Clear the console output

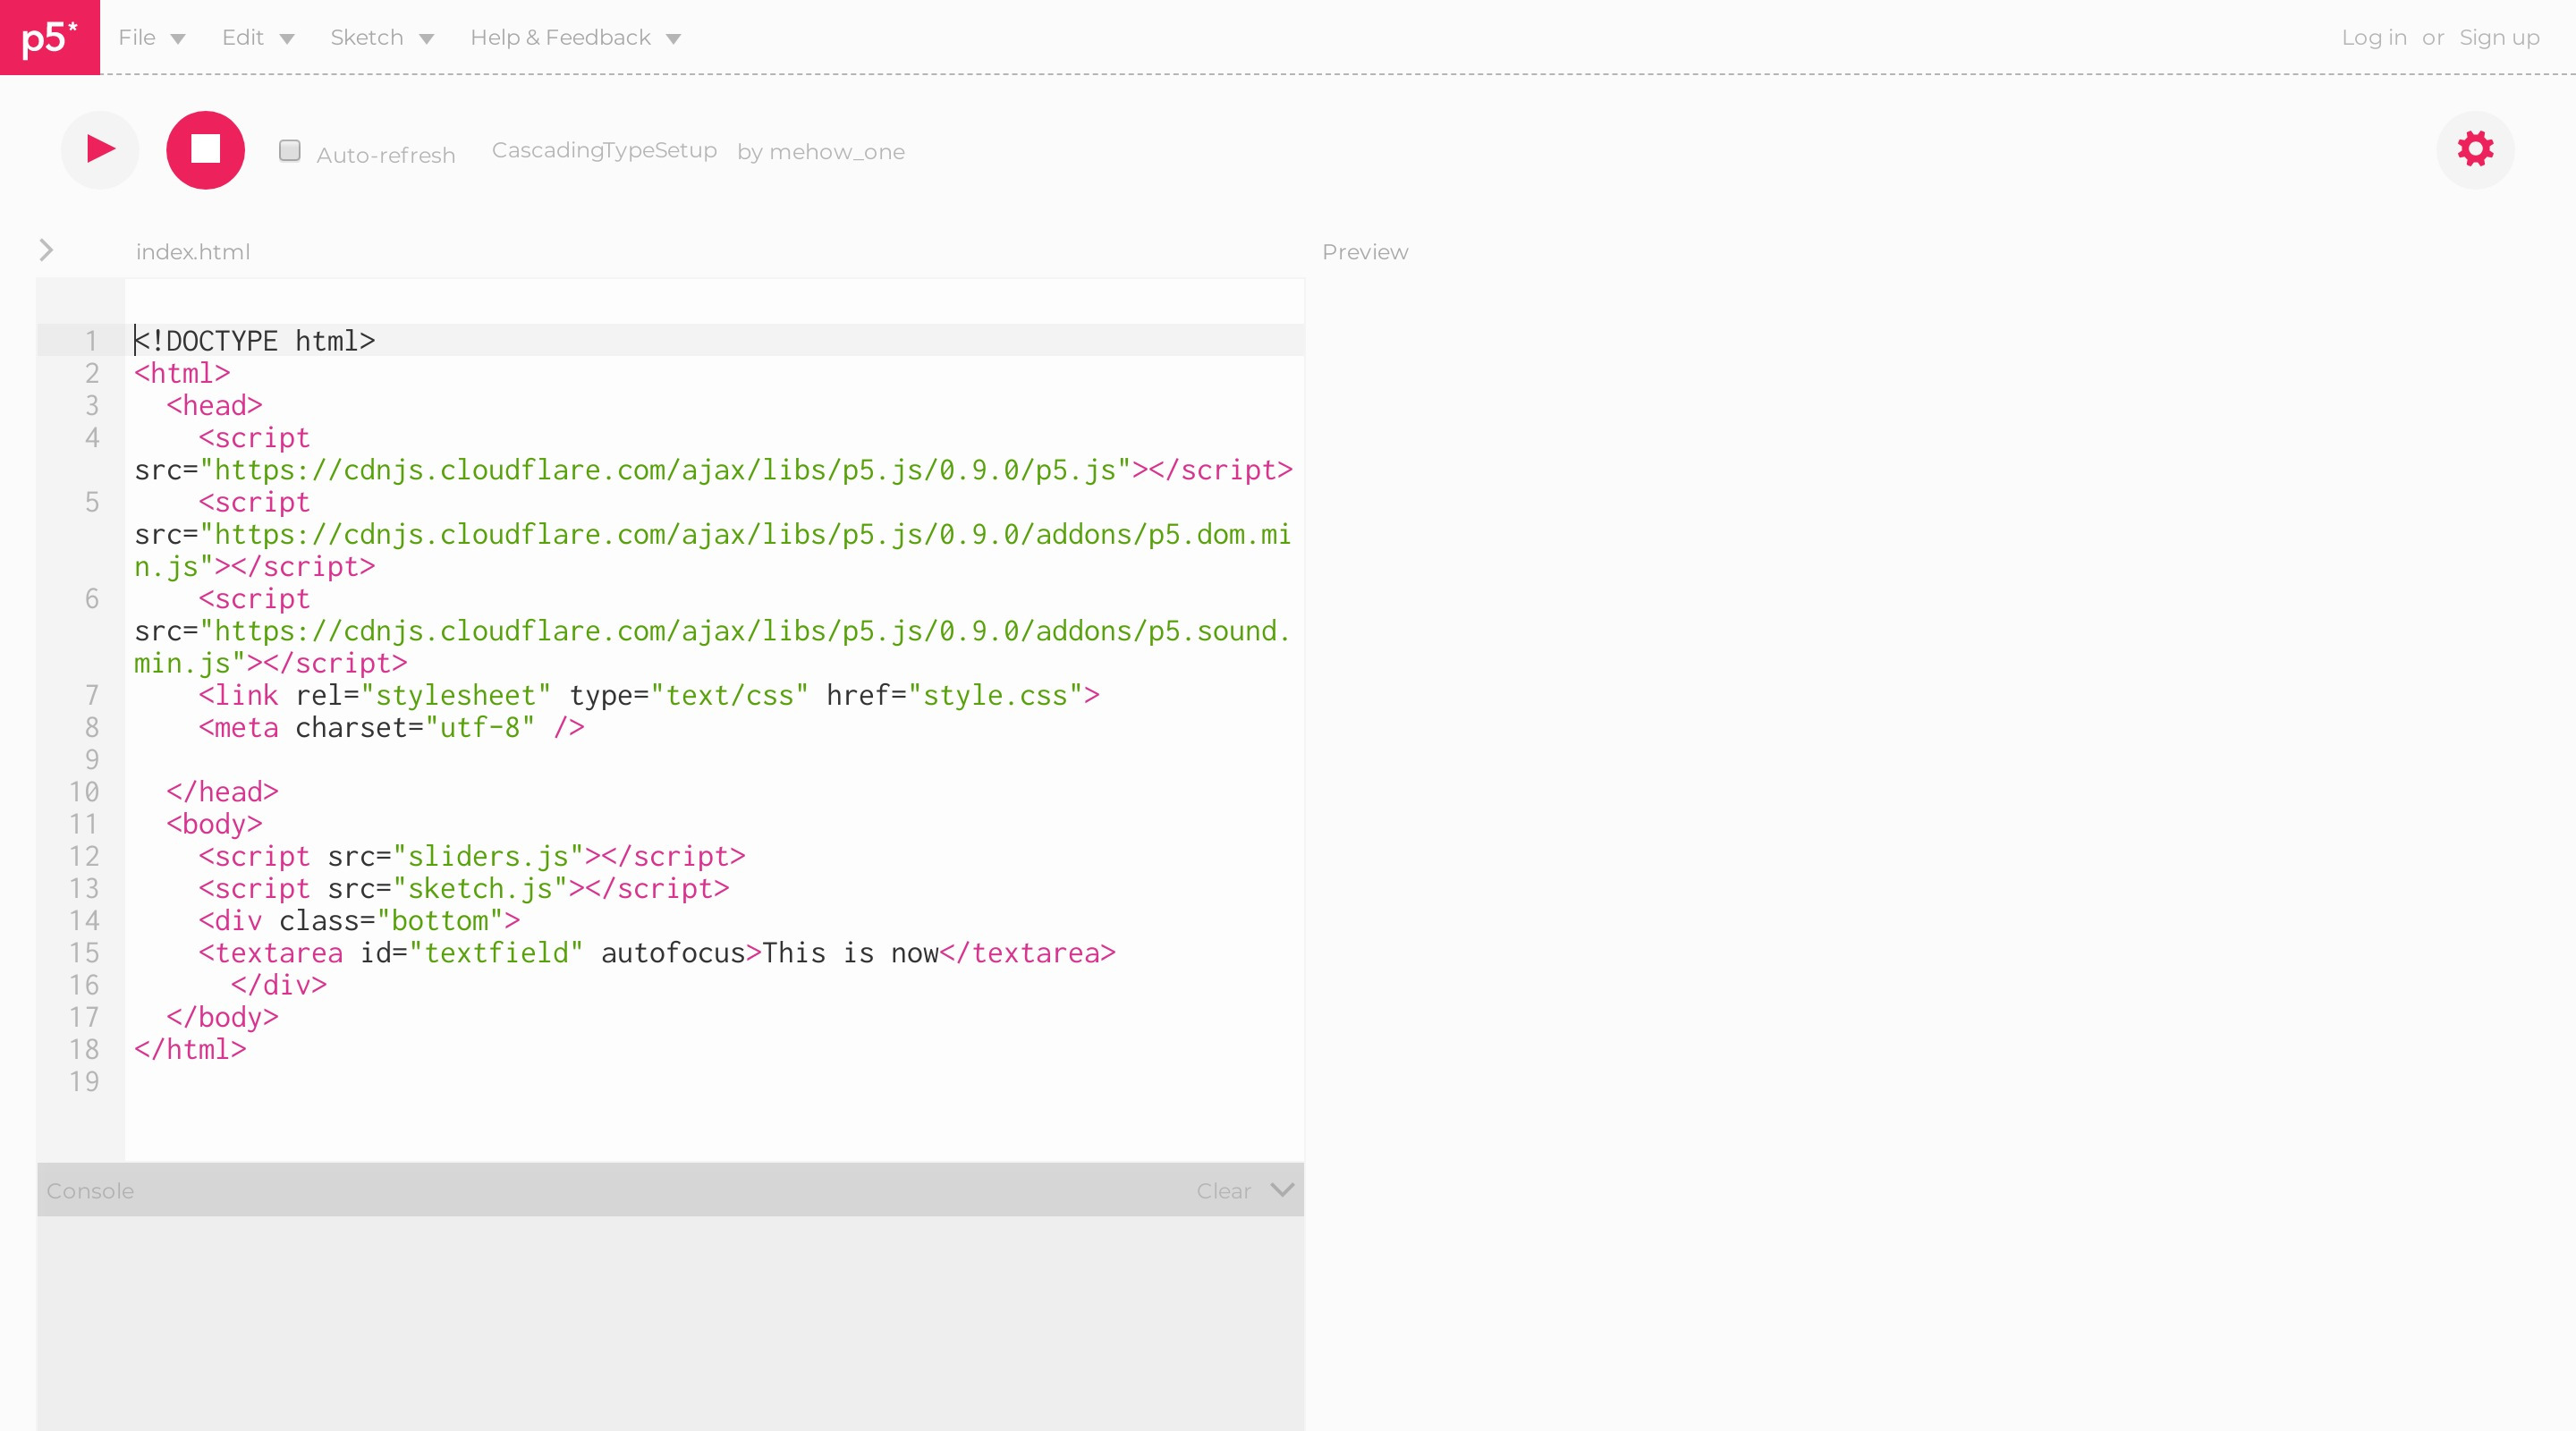point(1223,1191)
